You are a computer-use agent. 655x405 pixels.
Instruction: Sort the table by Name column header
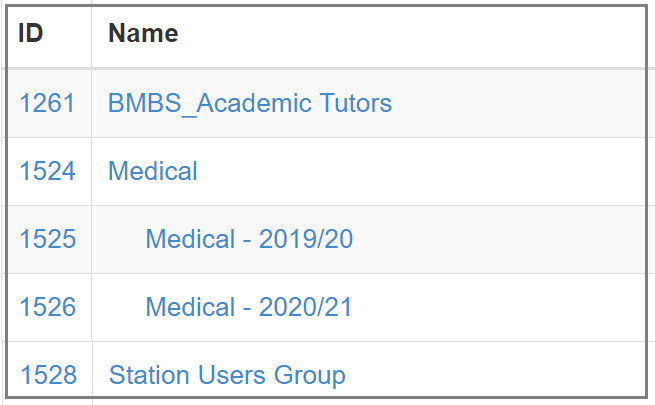click(143, 33)
